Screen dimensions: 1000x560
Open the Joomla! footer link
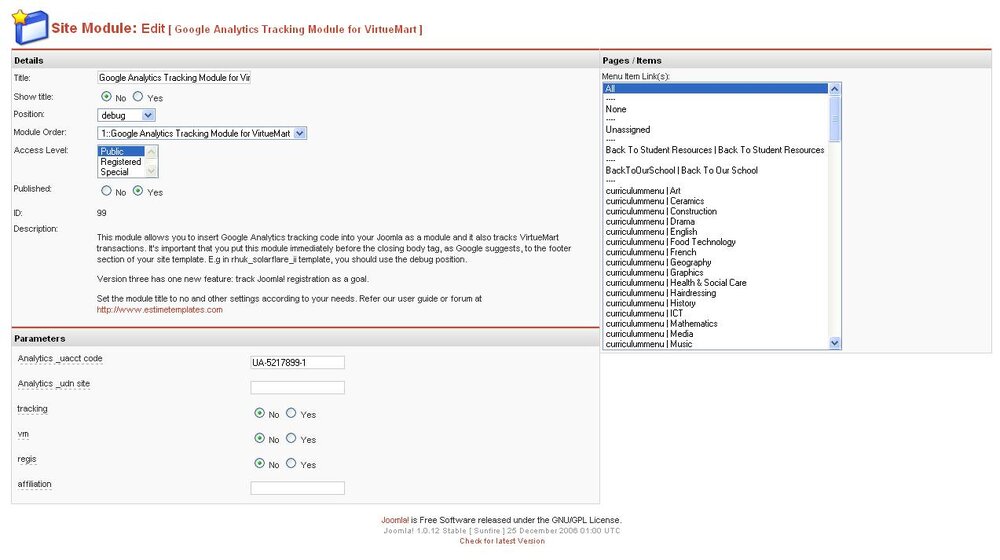(395, 520)
